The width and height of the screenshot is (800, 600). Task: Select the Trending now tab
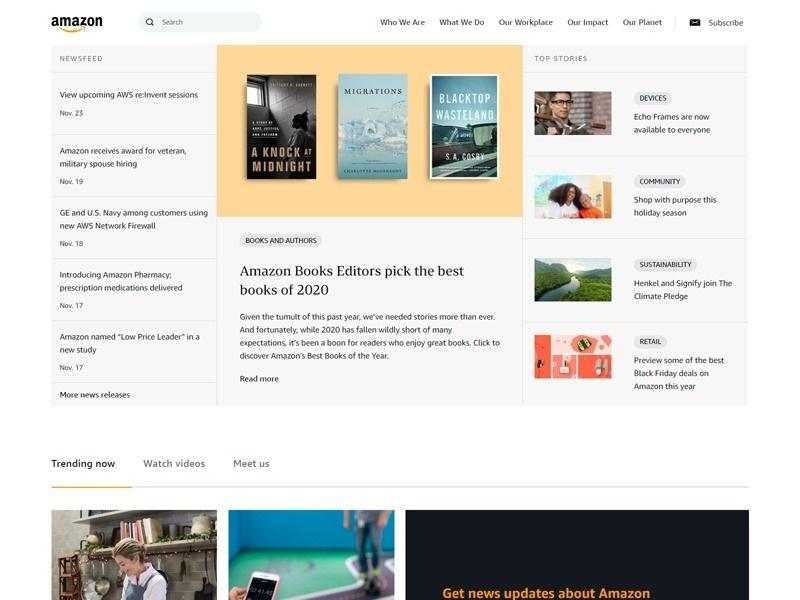point(83,463)
